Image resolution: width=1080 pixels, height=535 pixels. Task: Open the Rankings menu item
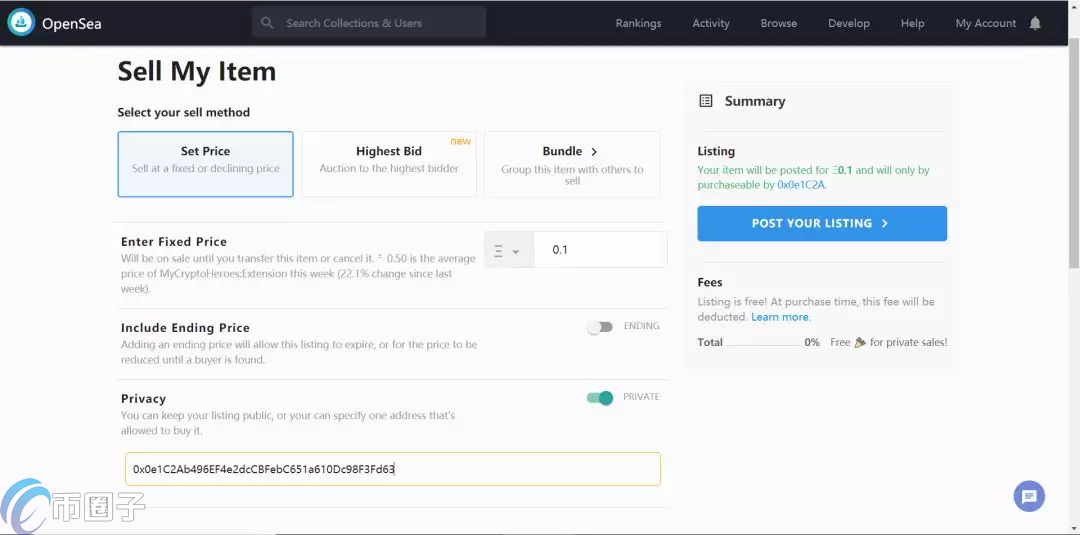tap(638, 23)
